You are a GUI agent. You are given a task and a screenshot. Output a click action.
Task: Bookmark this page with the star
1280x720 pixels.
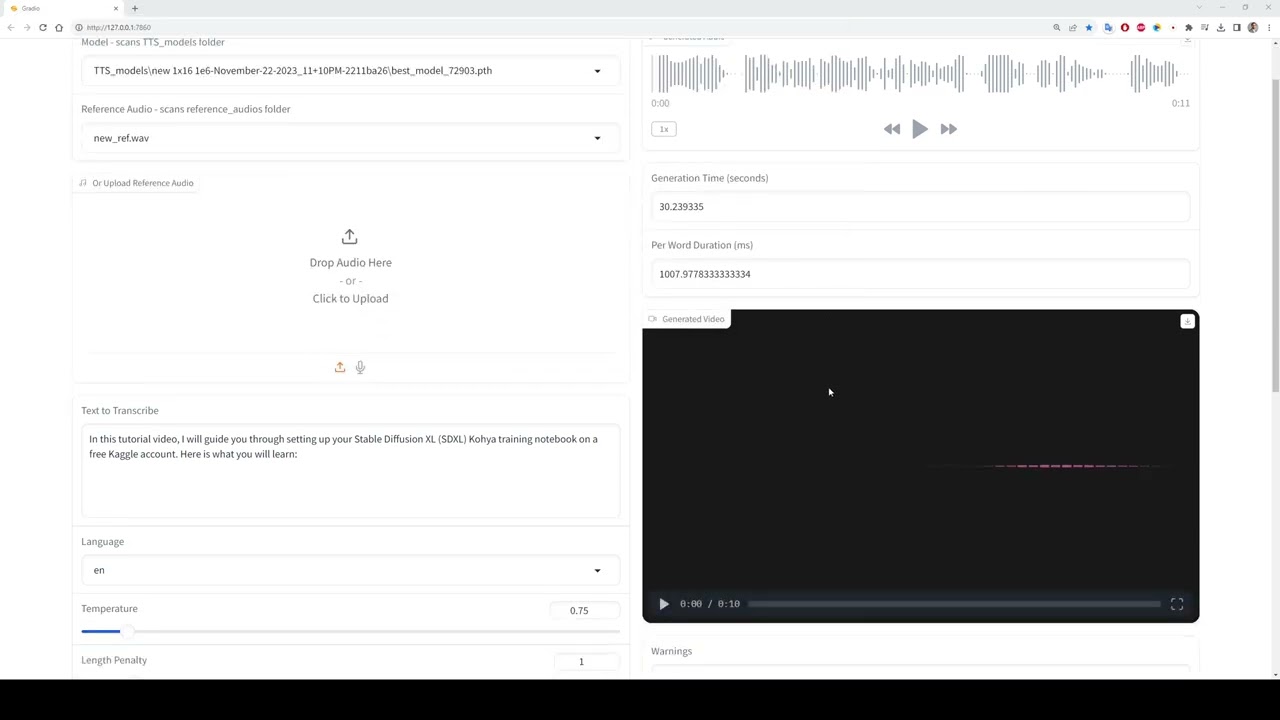click(x=1089, y=28)
